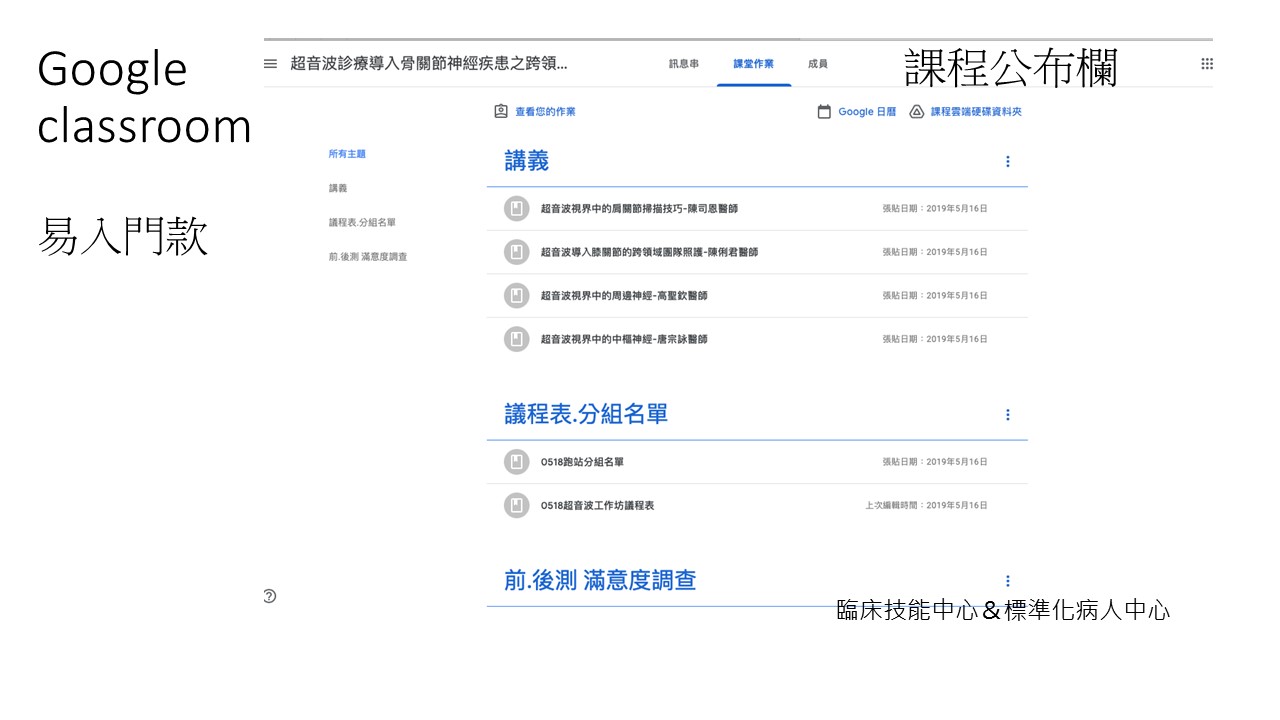Select 前.後測 滿意度調查 in the sidebar

point(367,257)
